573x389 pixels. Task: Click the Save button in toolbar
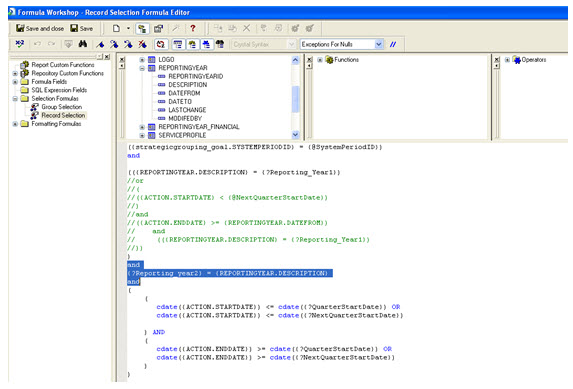pyautogui.click(x=81, y=28)
